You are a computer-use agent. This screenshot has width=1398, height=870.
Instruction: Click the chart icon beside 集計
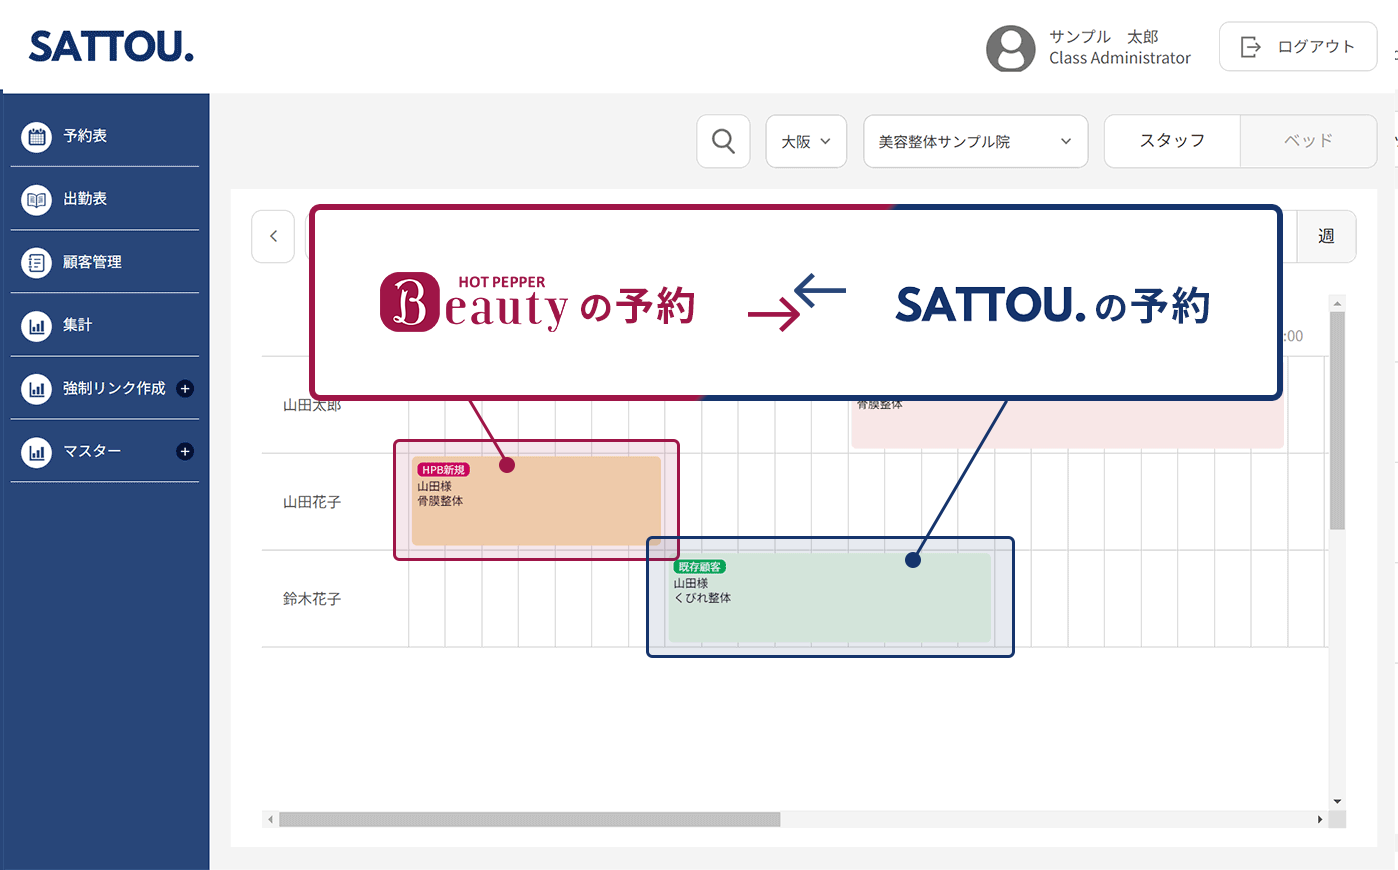(36, 325)
